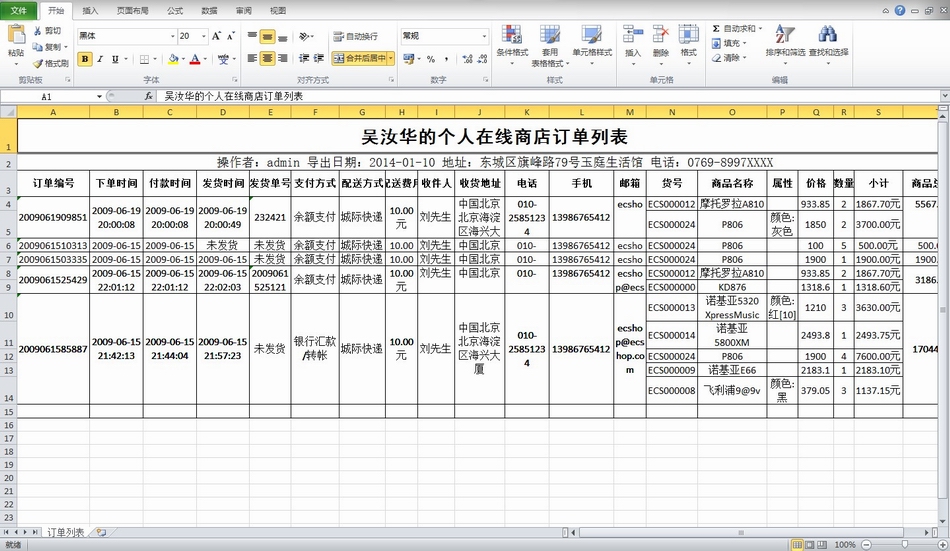Click Wrap Text (自动换行) button

356,36
